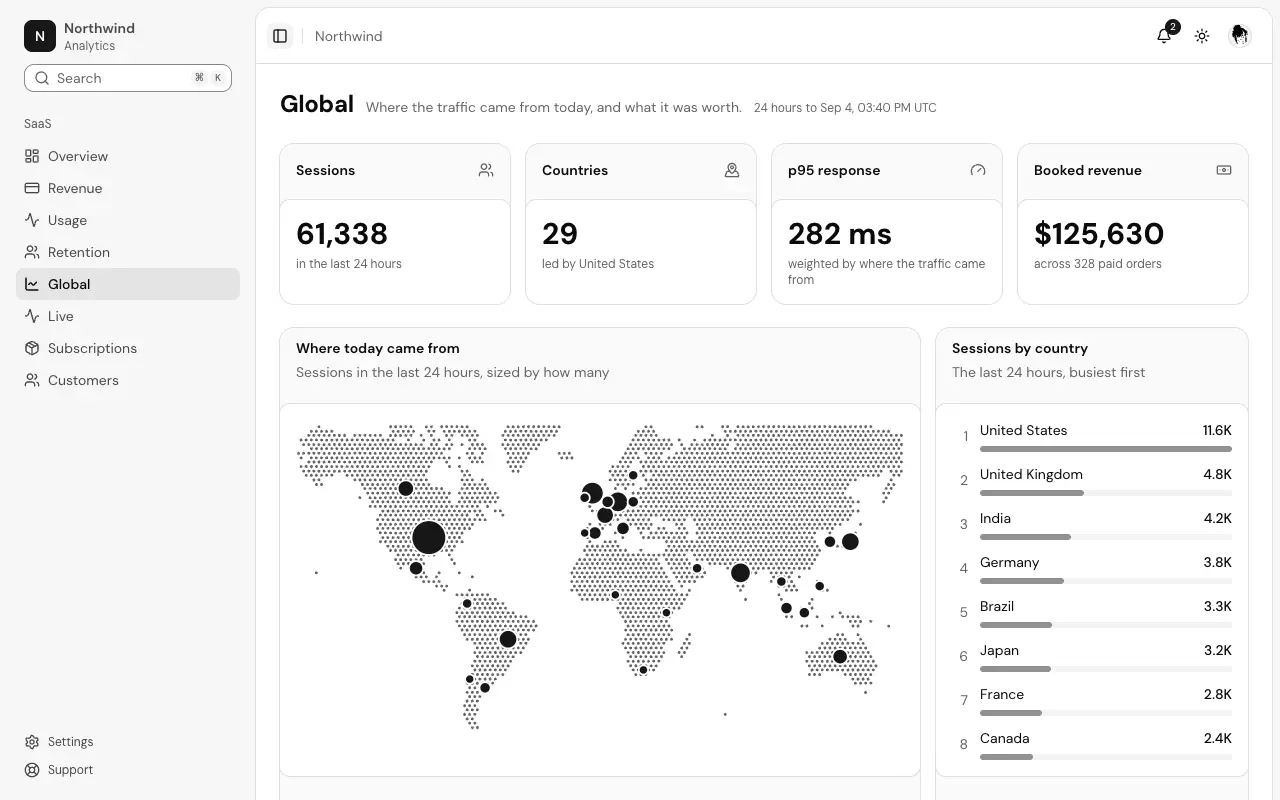Click Booked revenue banknote icon
This screenshot has width=1280, height=800.
[x=1224, y=170]
